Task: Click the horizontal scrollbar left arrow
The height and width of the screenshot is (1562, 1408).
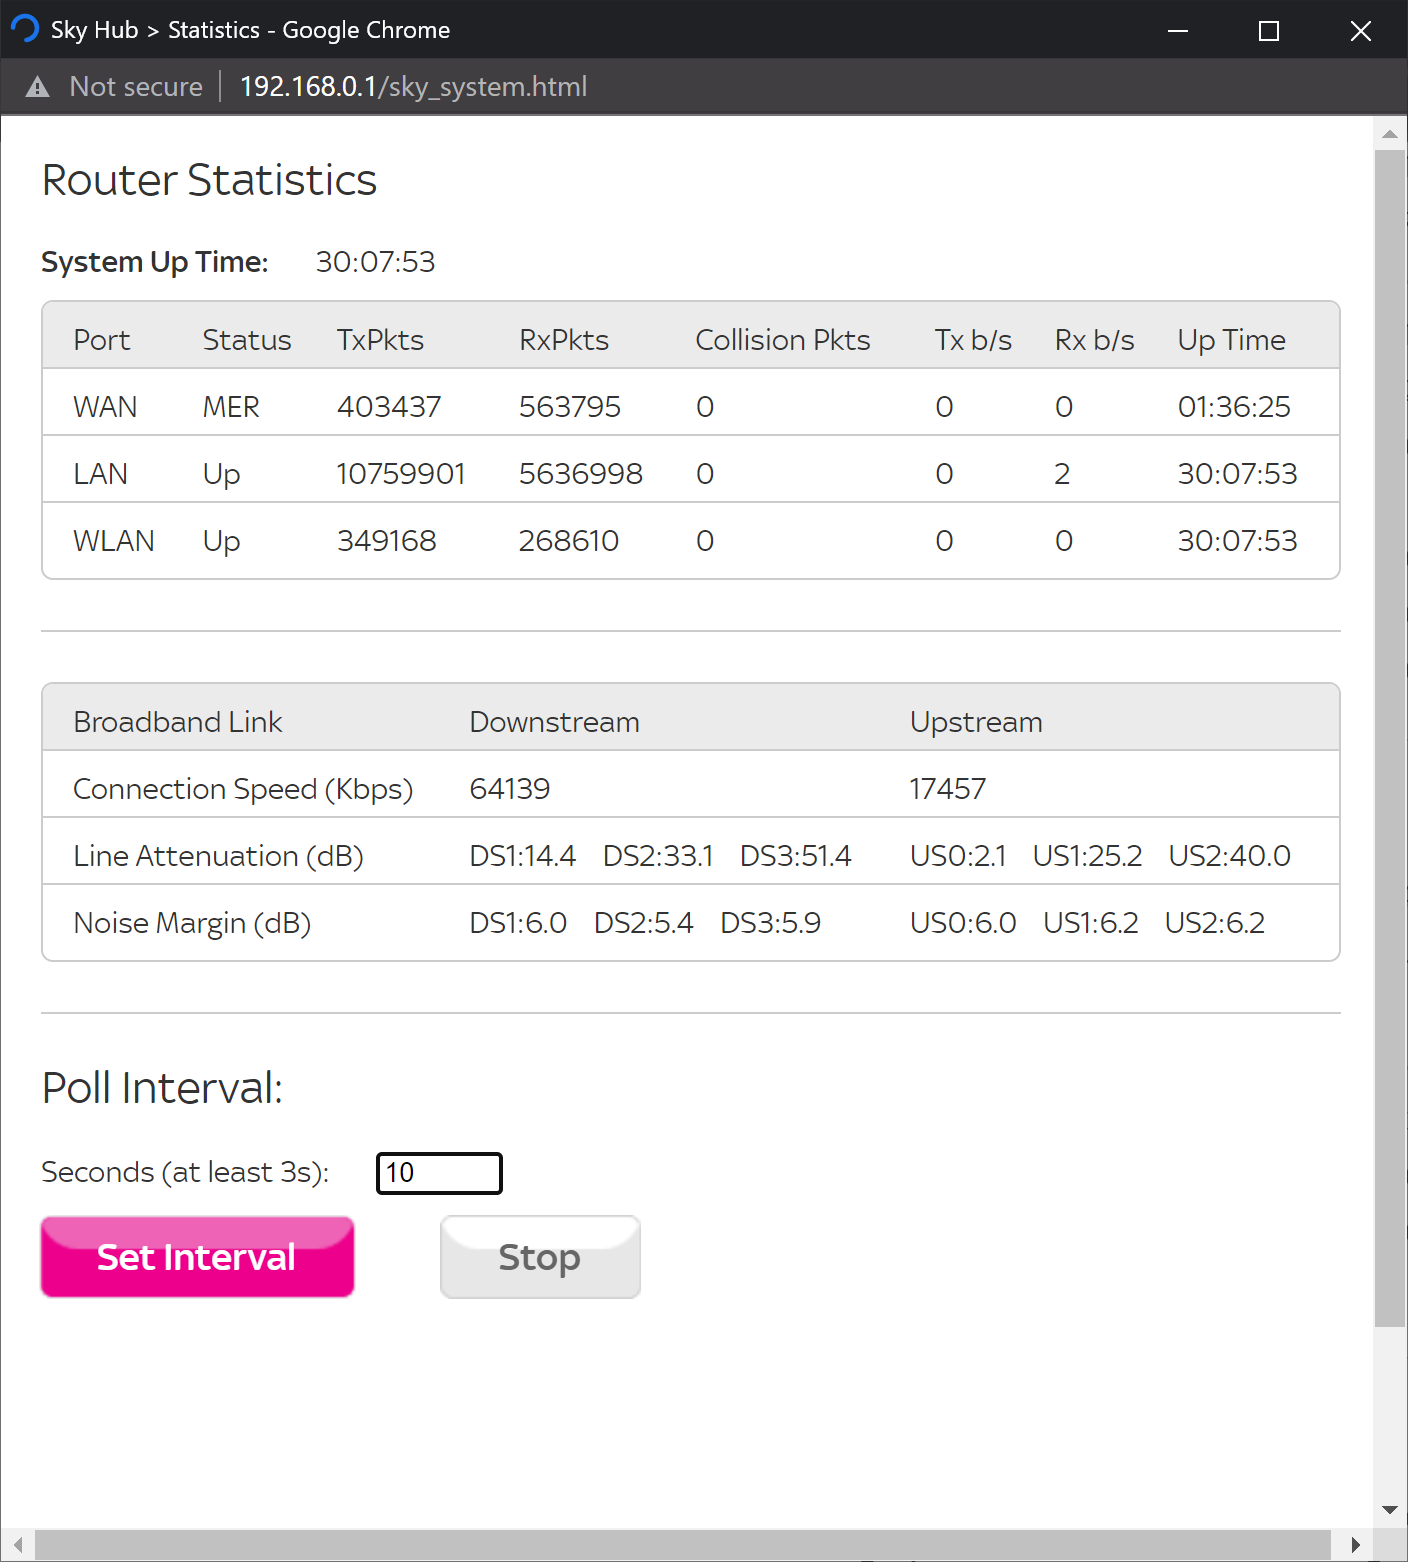Action: [x=18, y=1544]
